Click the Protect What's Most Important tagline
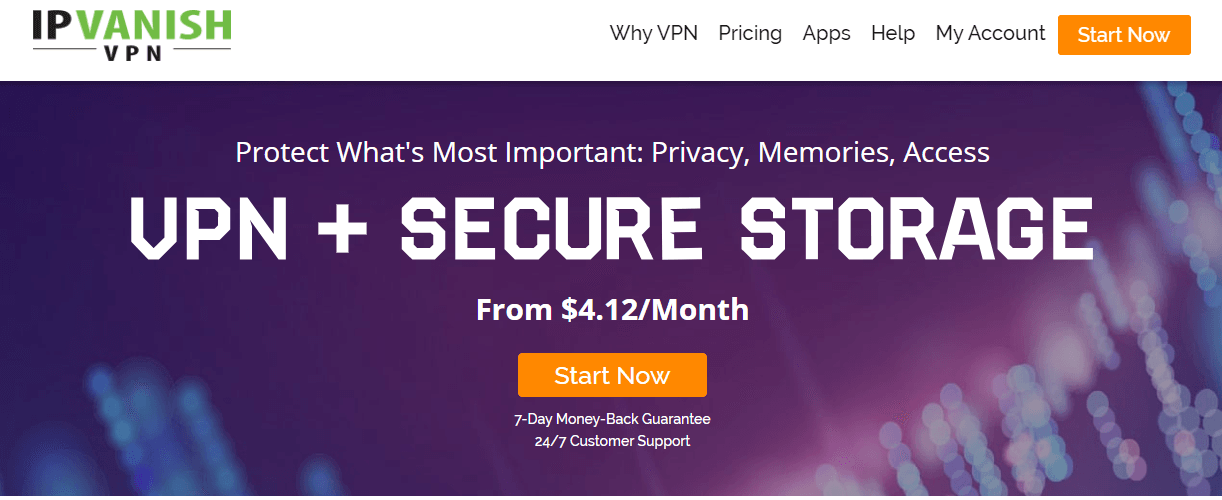Screen dimensions: 1222x500 [612, 153]
